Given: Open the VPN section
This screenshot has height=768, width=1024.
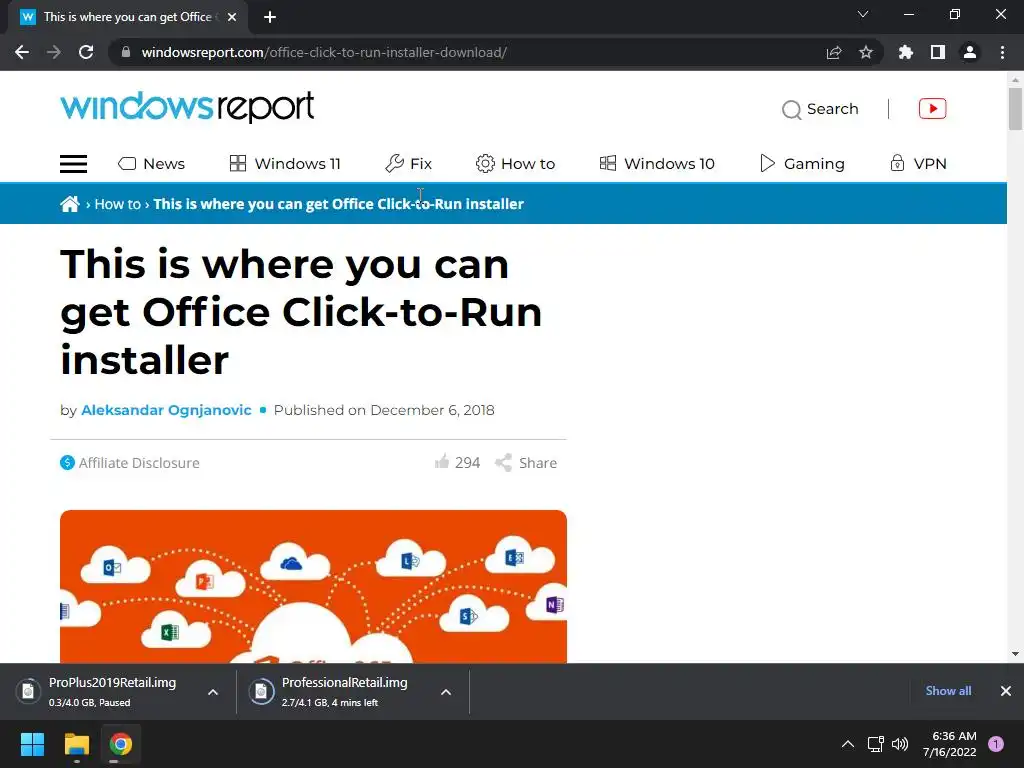Looking at the screenshot, I should [x=918, y=164].
